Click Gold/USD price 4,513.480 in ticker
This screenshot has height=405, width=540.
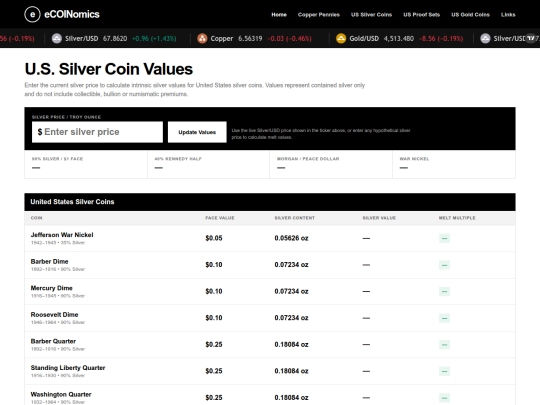(399, 38)
